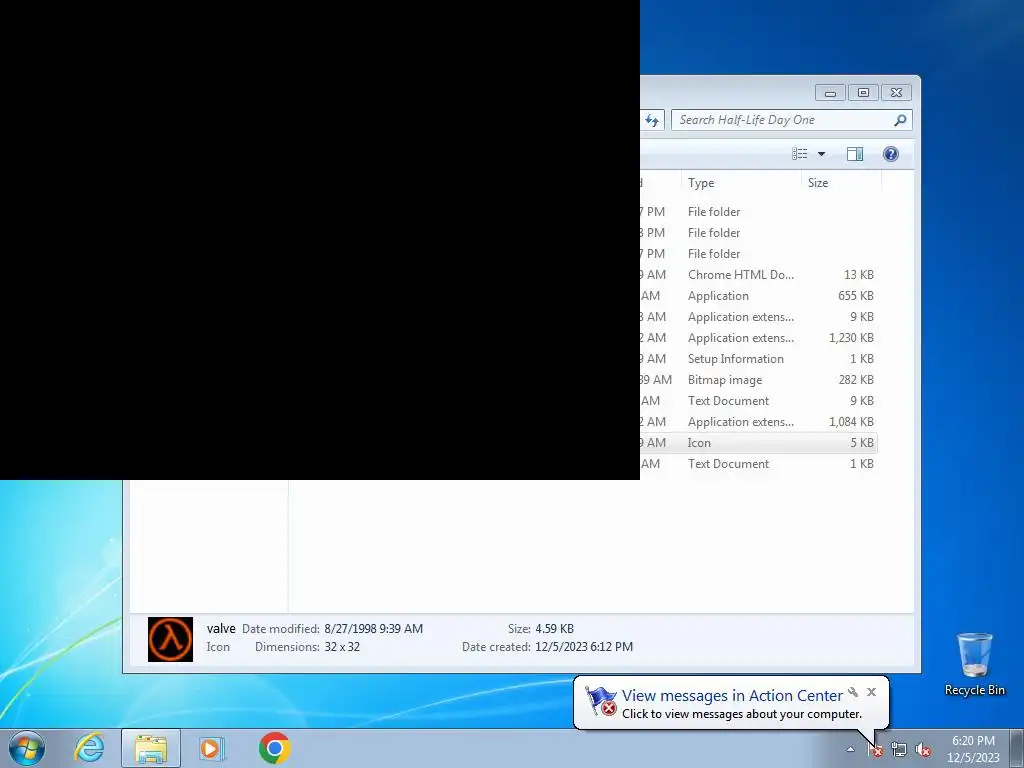Select the 9 KB Text Document row

[758, 400]
